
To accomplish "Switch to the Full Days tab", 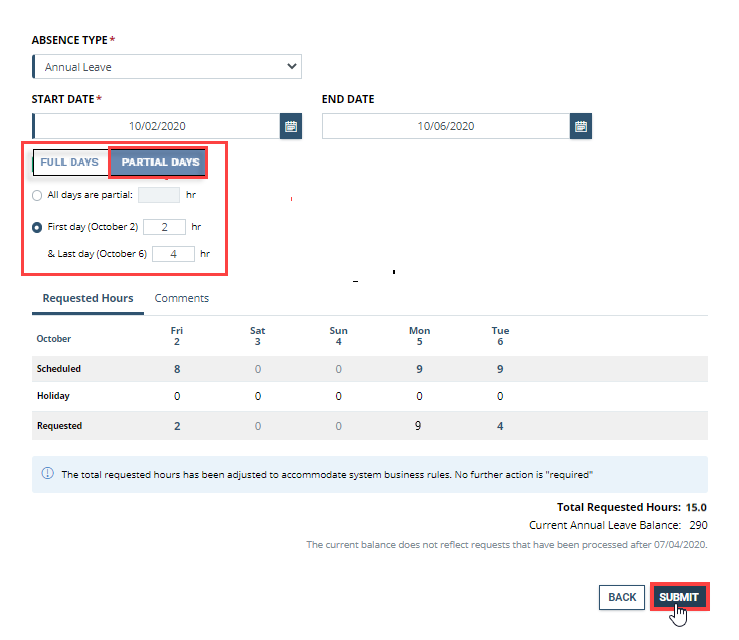I will click(x=70, y=162).
